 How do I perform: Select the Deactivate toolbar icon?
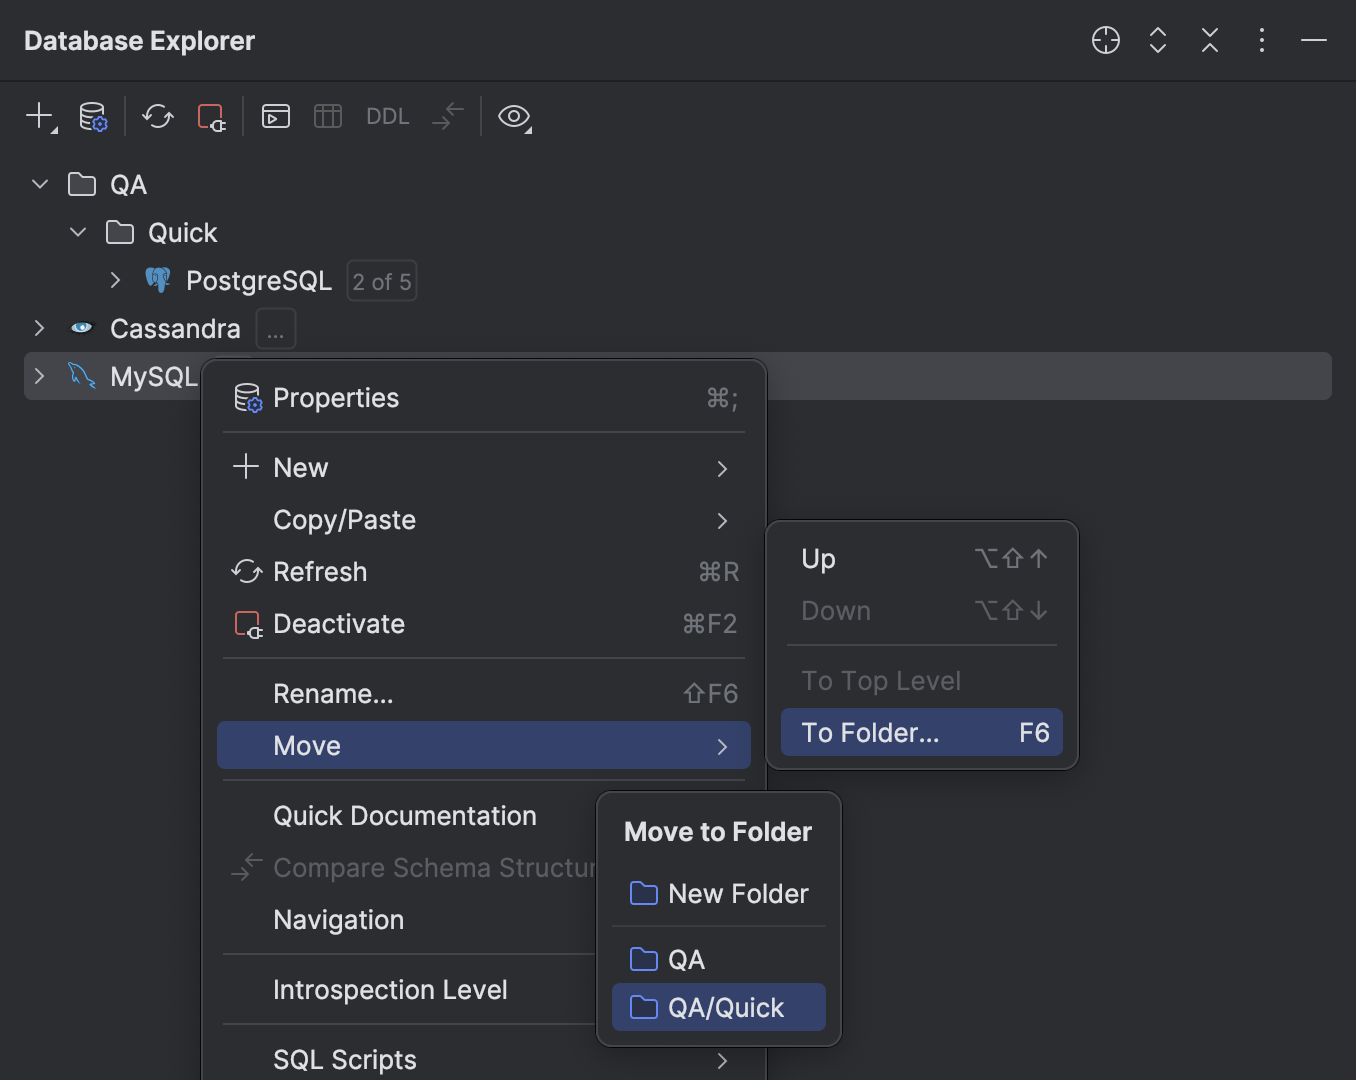coord(211,116)
